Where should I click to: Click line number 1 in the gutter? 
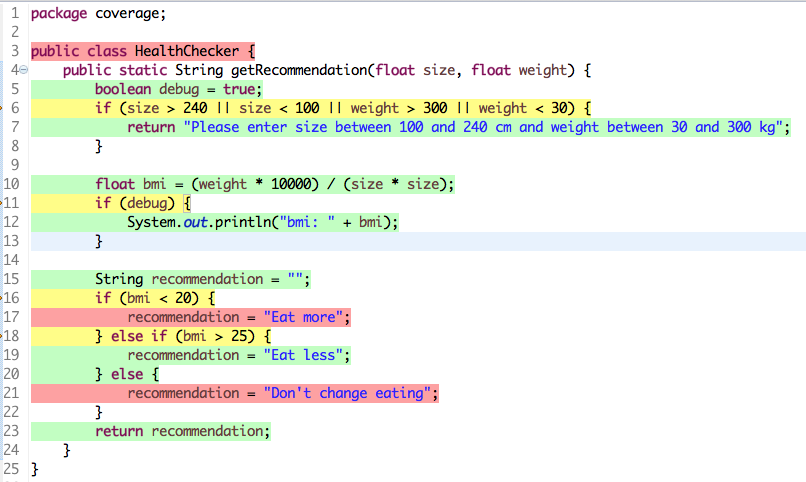point(15,13)
